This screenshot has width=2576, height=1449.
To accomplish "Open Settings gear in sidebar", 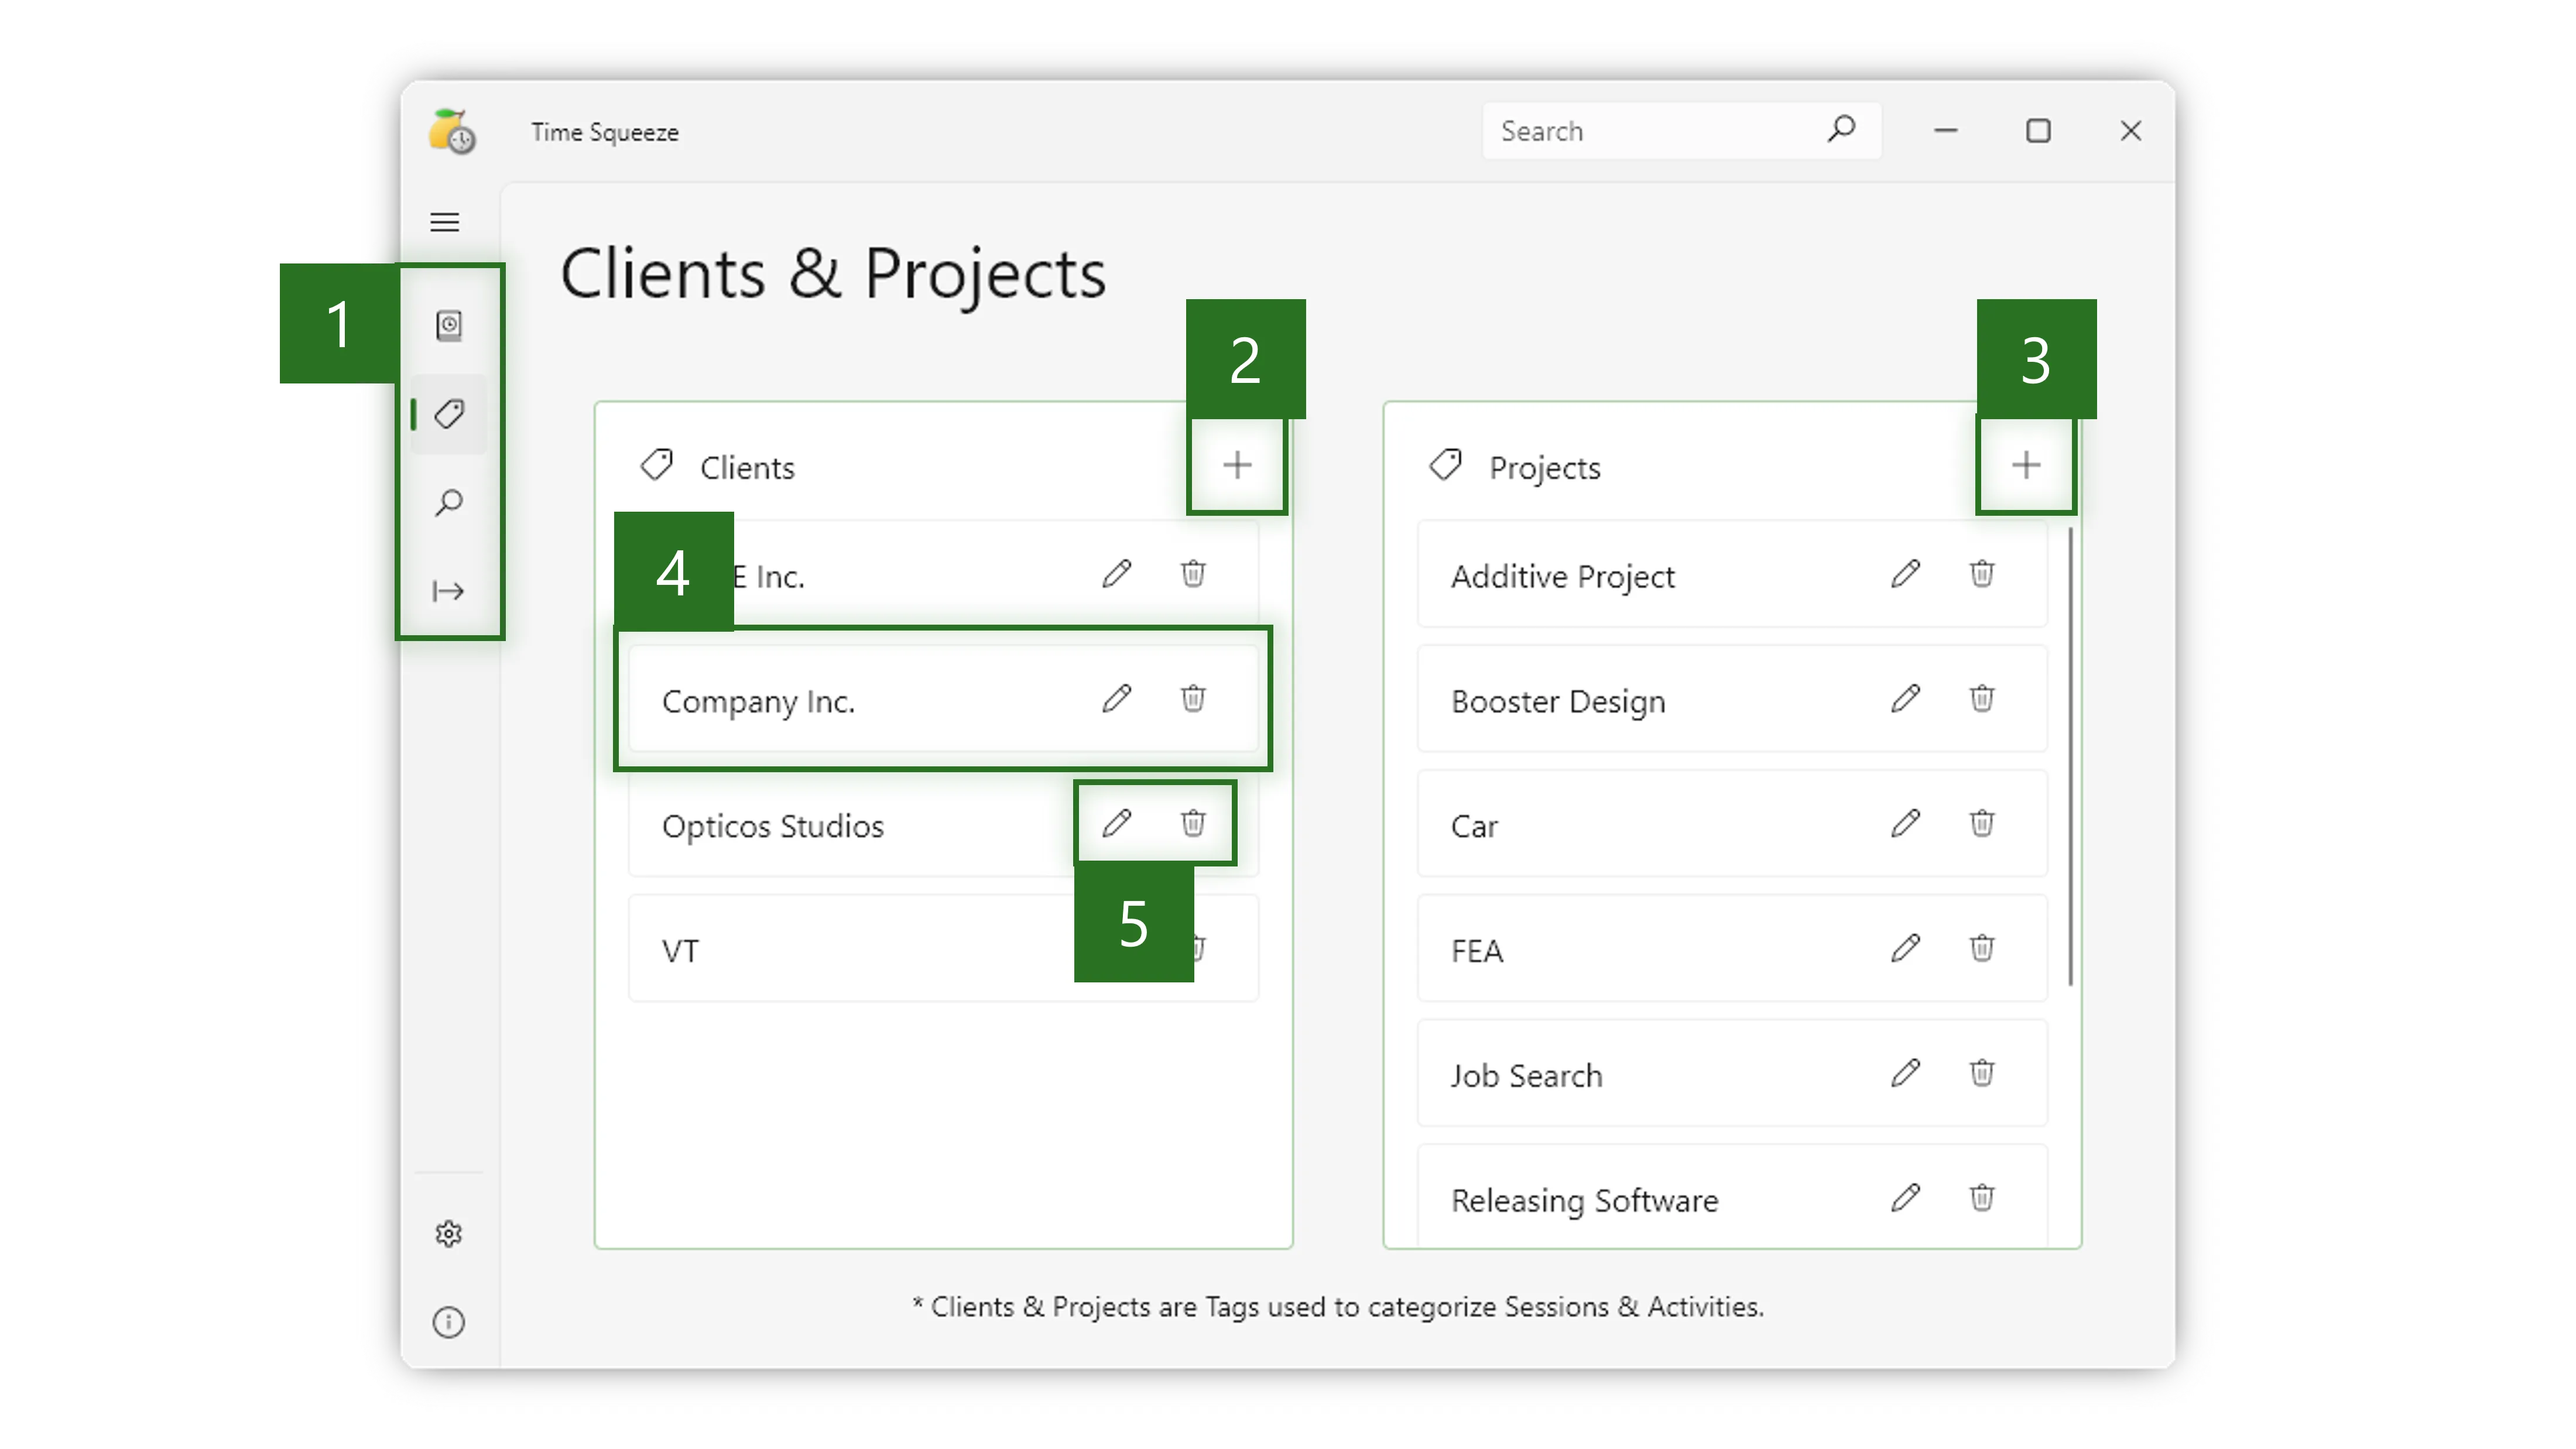I will (449, 1234).
